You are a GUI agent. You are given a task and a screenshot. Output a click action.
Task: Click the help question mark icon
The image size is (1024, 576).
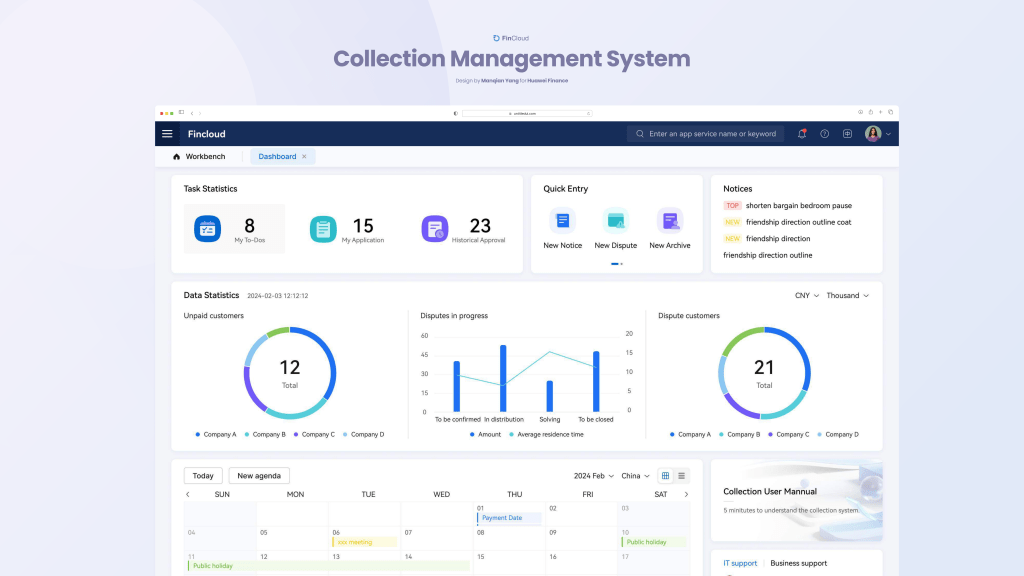[x=825, y=134]
